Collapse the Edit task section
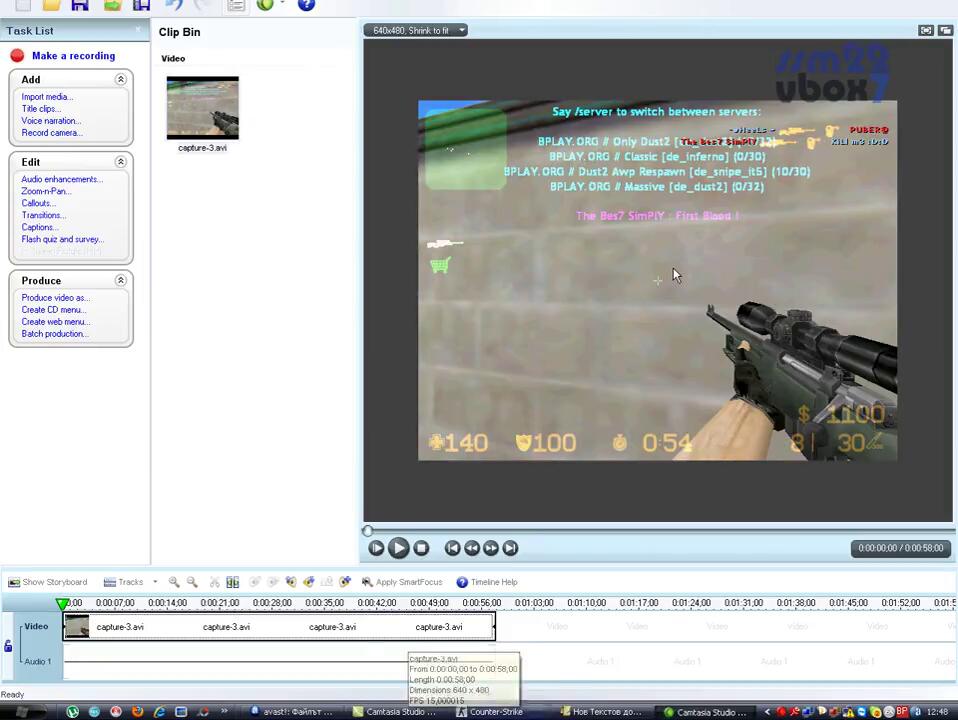Viewport: 958px width, 720px height. coord(120,162)
